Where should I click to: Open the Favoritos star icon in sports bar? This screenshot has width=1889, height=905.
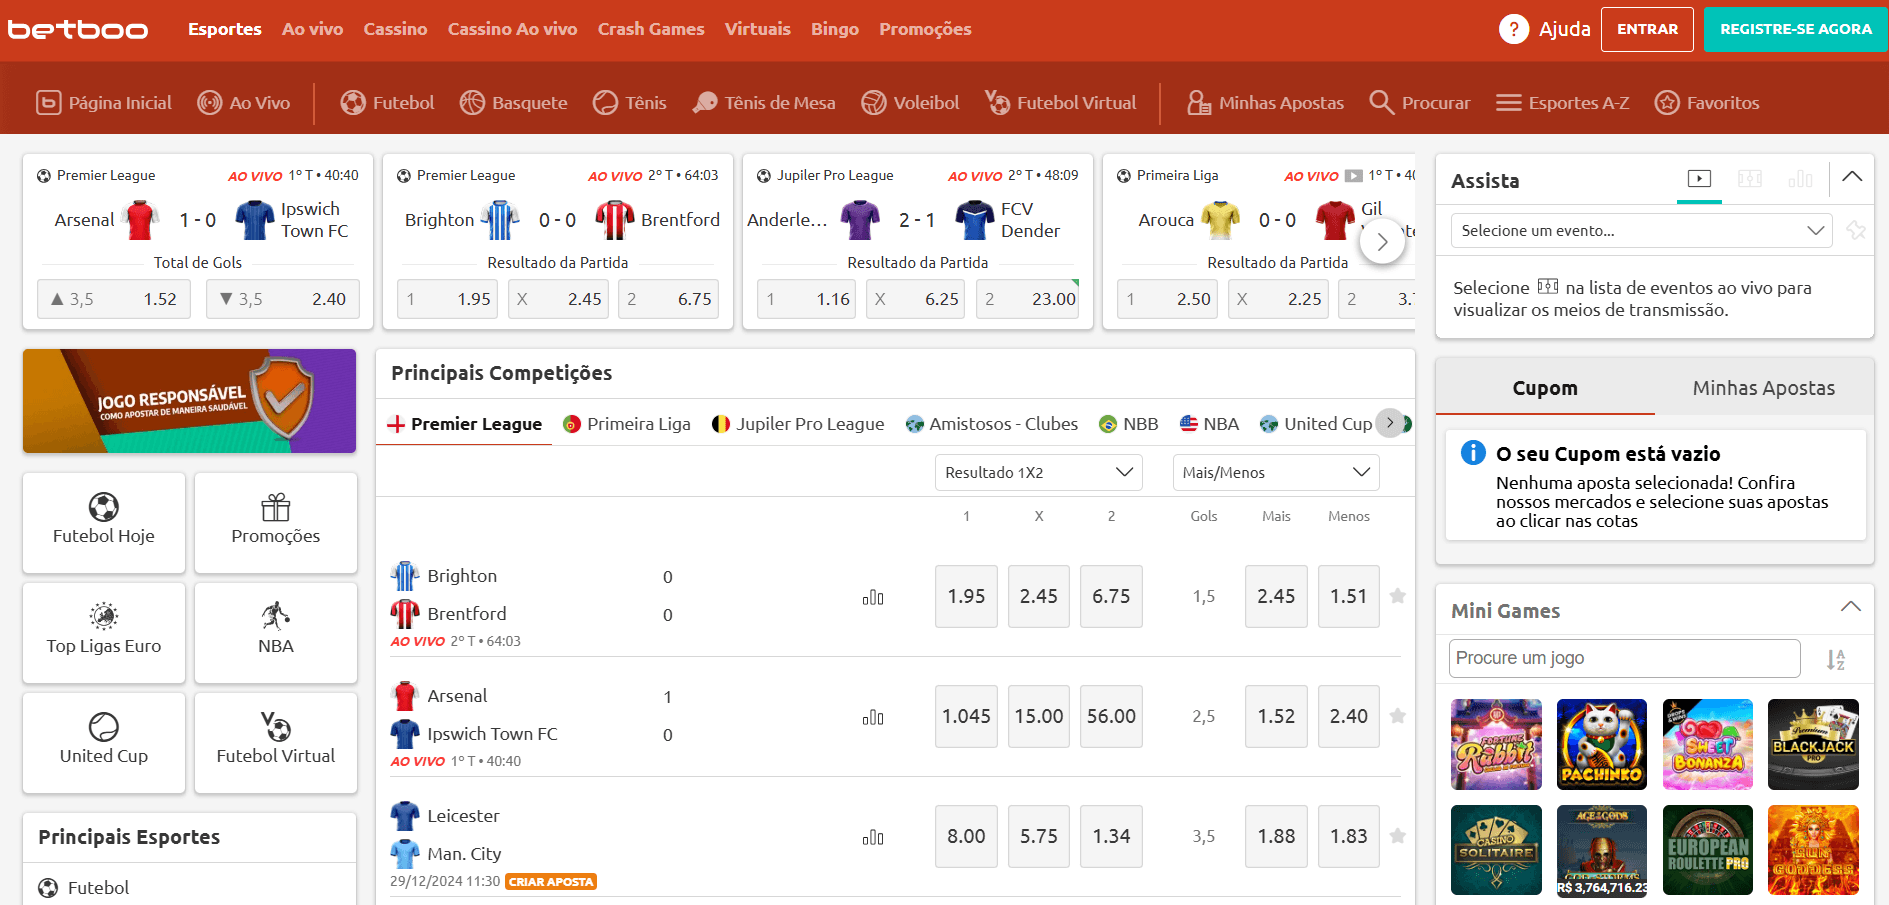[1667, 102]
